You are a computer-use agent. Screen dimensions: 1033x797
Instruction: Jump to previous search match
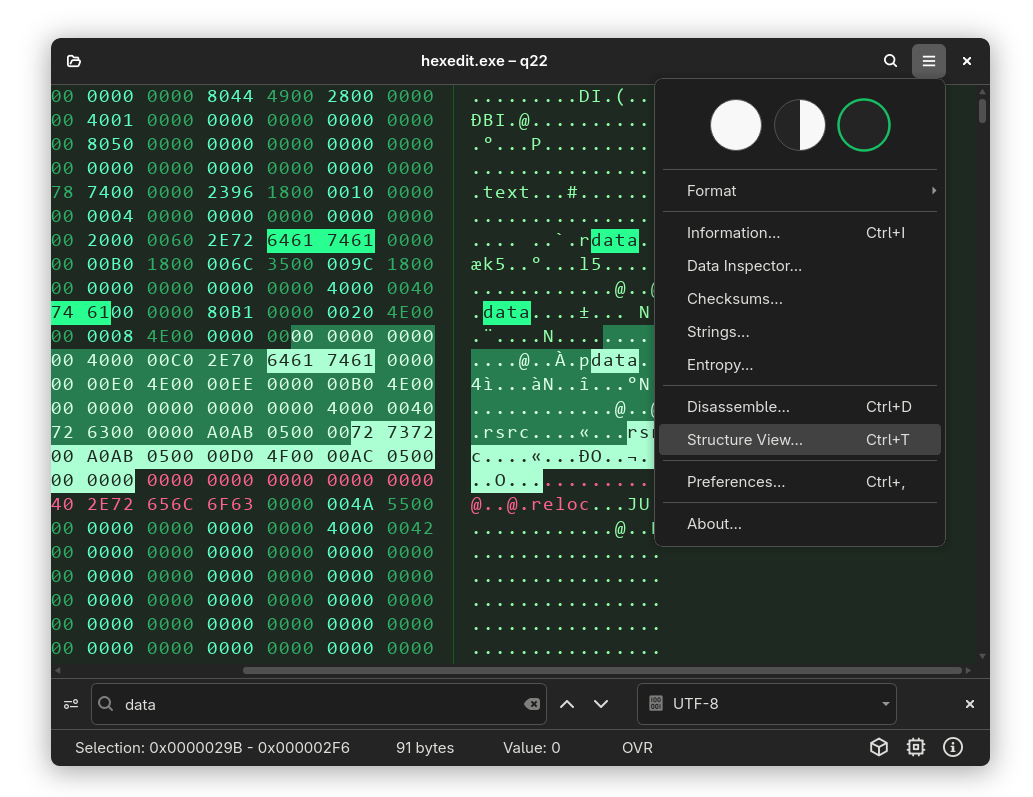tap(567, 704)
